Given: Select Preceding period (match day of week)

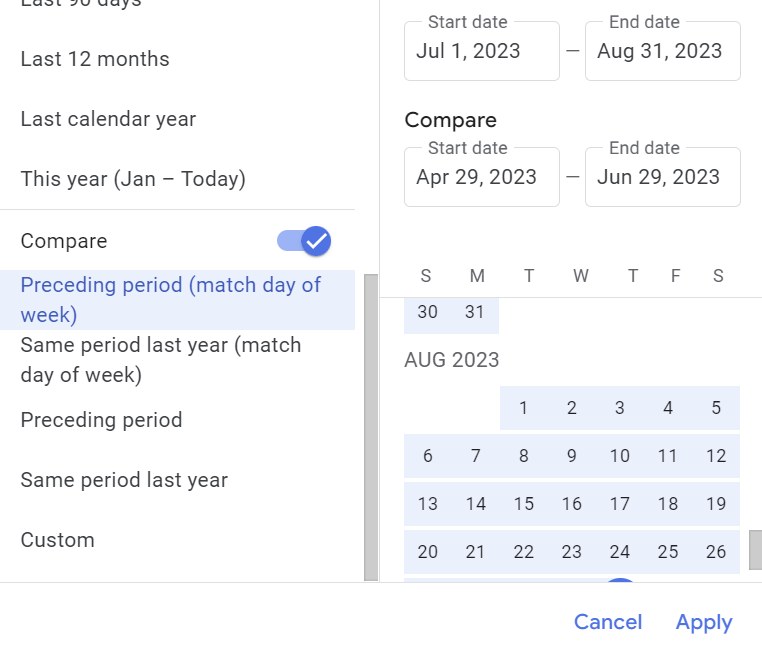Looking at the screenshot, I should pos(177,300).
